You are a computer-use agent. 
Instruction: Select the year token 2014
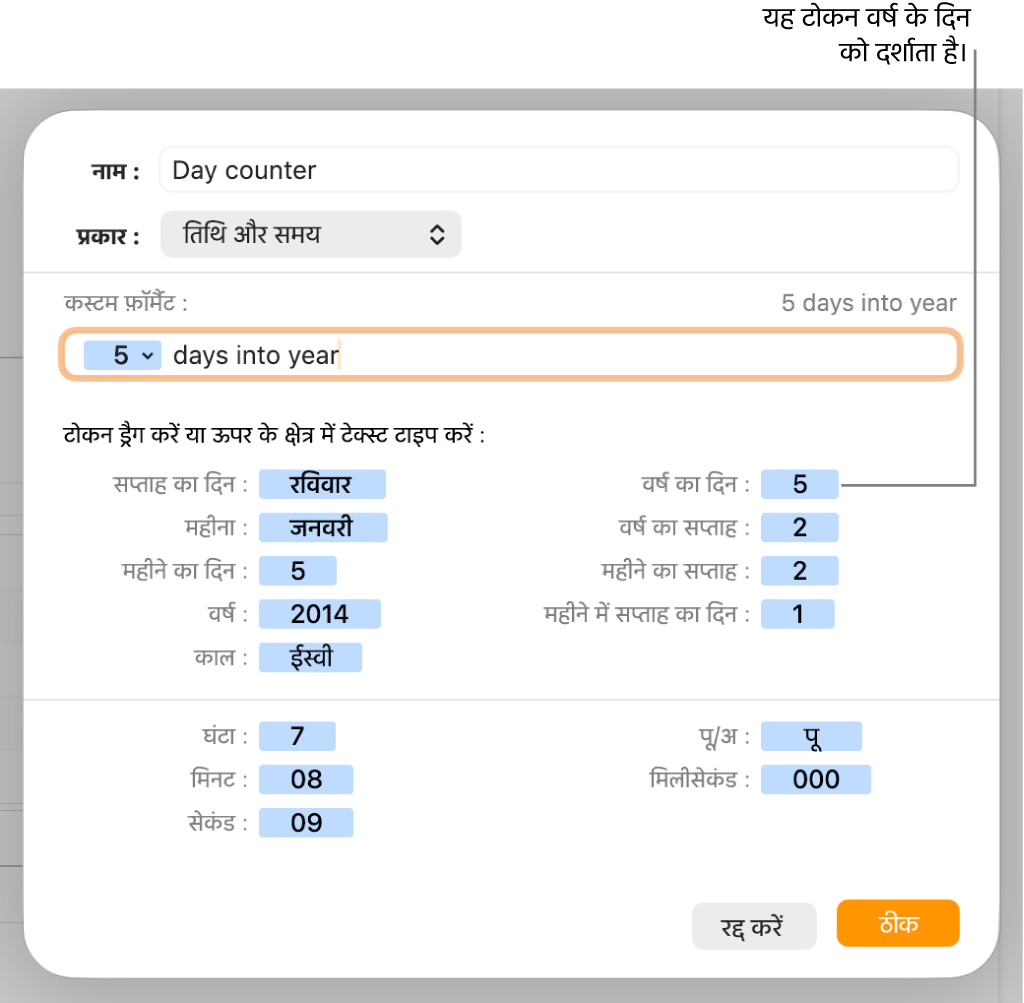(x=320, y=614)
